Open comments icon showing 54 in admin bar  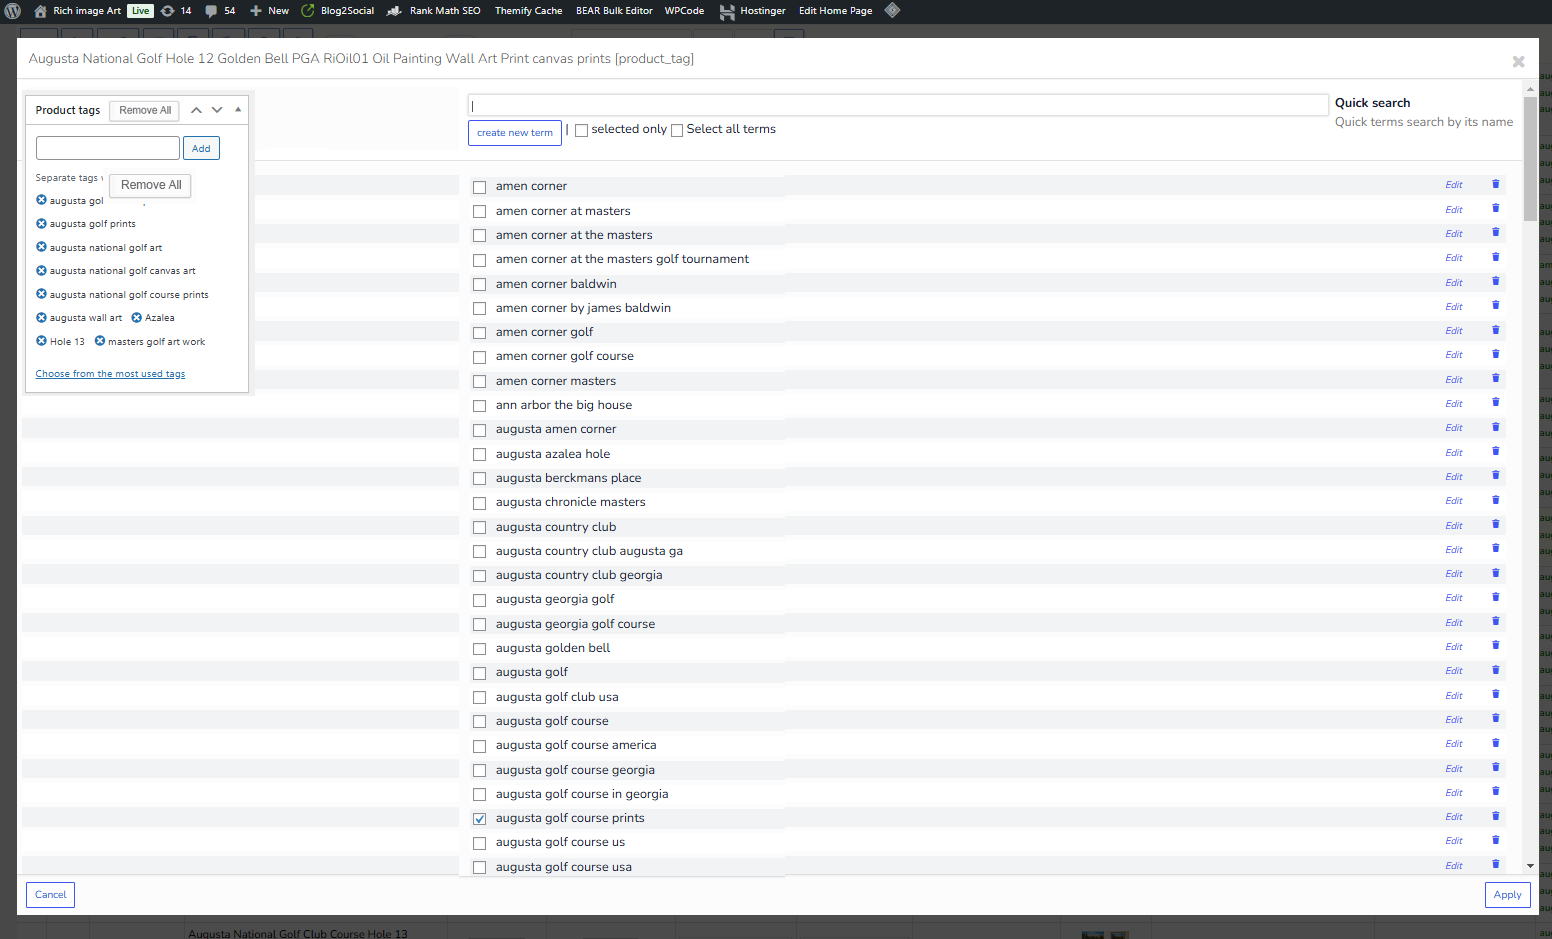point(219,11)
